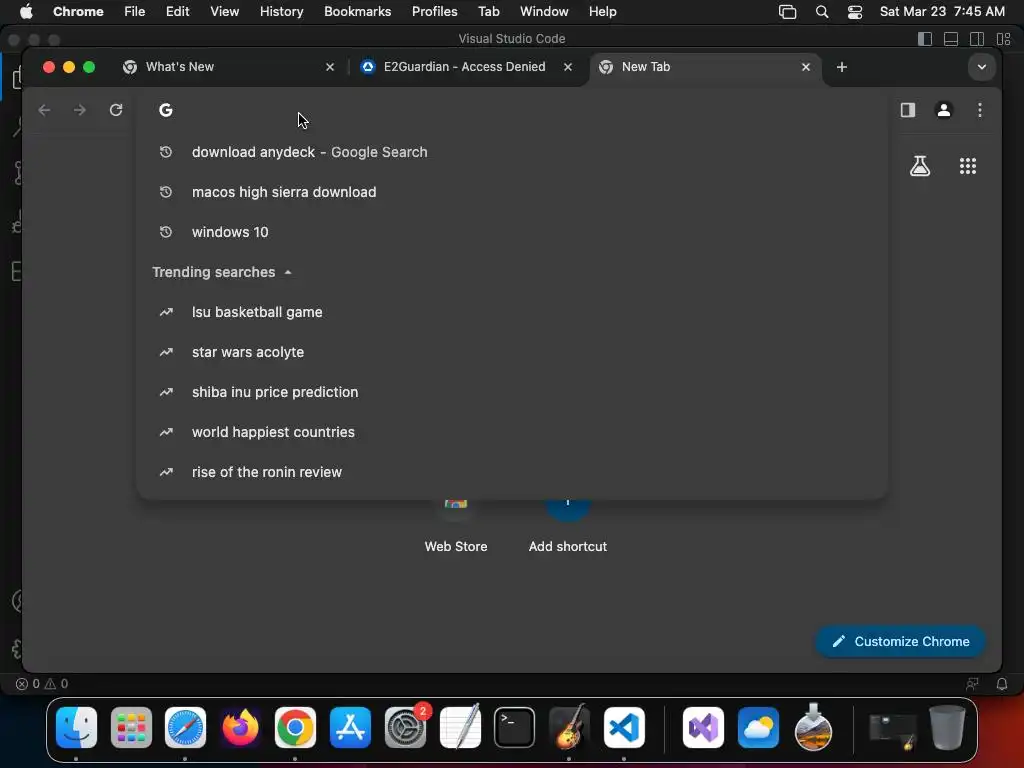
Task: Open the Trash in the Dock
Action: tap(947, 727)
